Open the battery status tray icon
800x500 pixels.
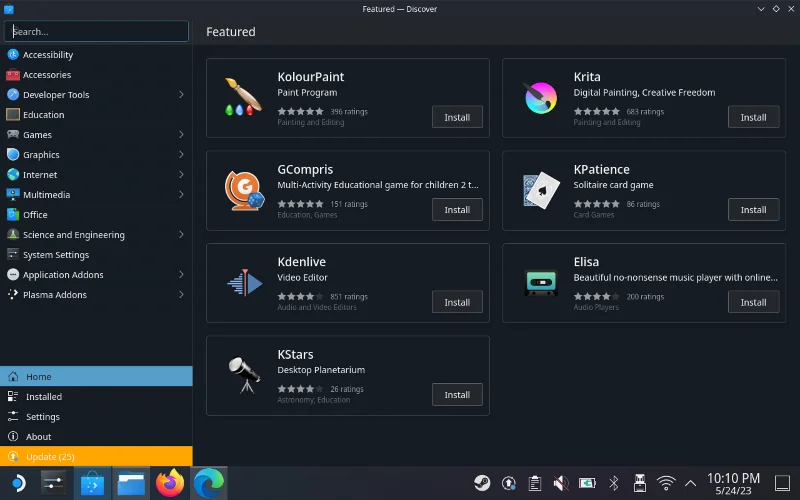click(x=587, y=483)
